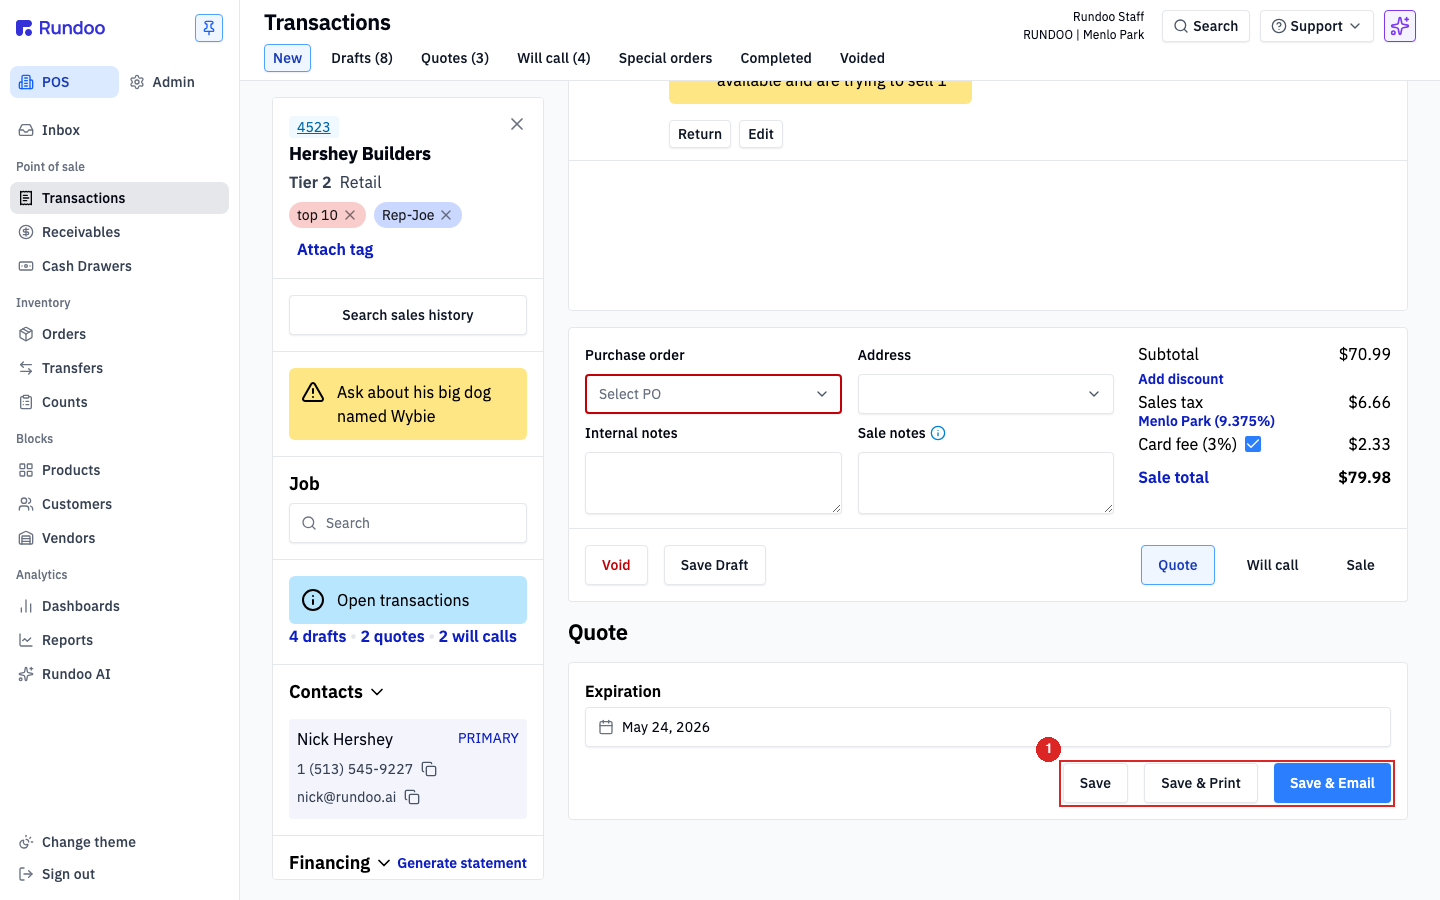Open Customers list

pos(120,504)
